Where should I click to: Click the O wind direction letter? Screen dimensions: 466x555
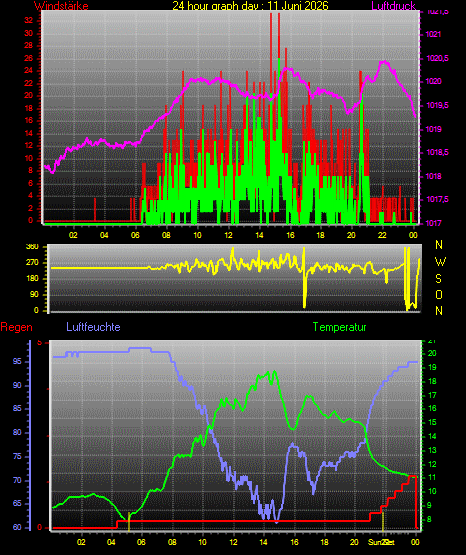tap(439, 294)
